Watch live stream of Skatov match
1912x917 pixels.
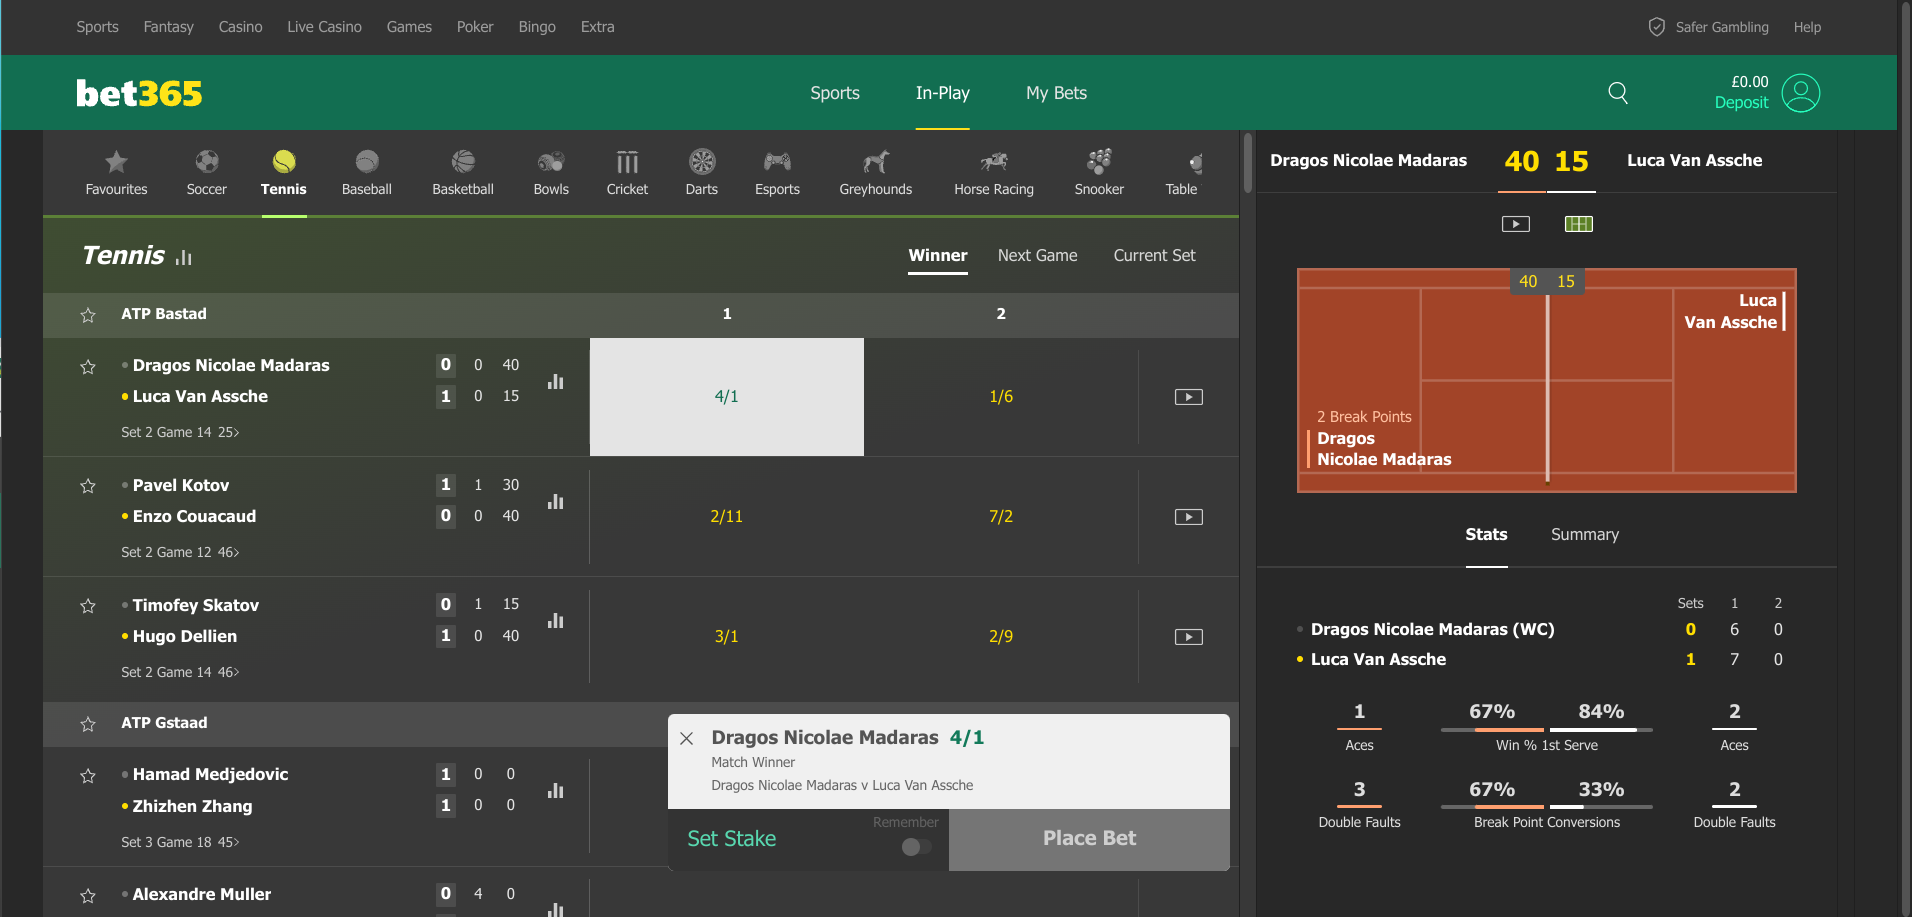pyautogui.click(x=1188, y=637)
